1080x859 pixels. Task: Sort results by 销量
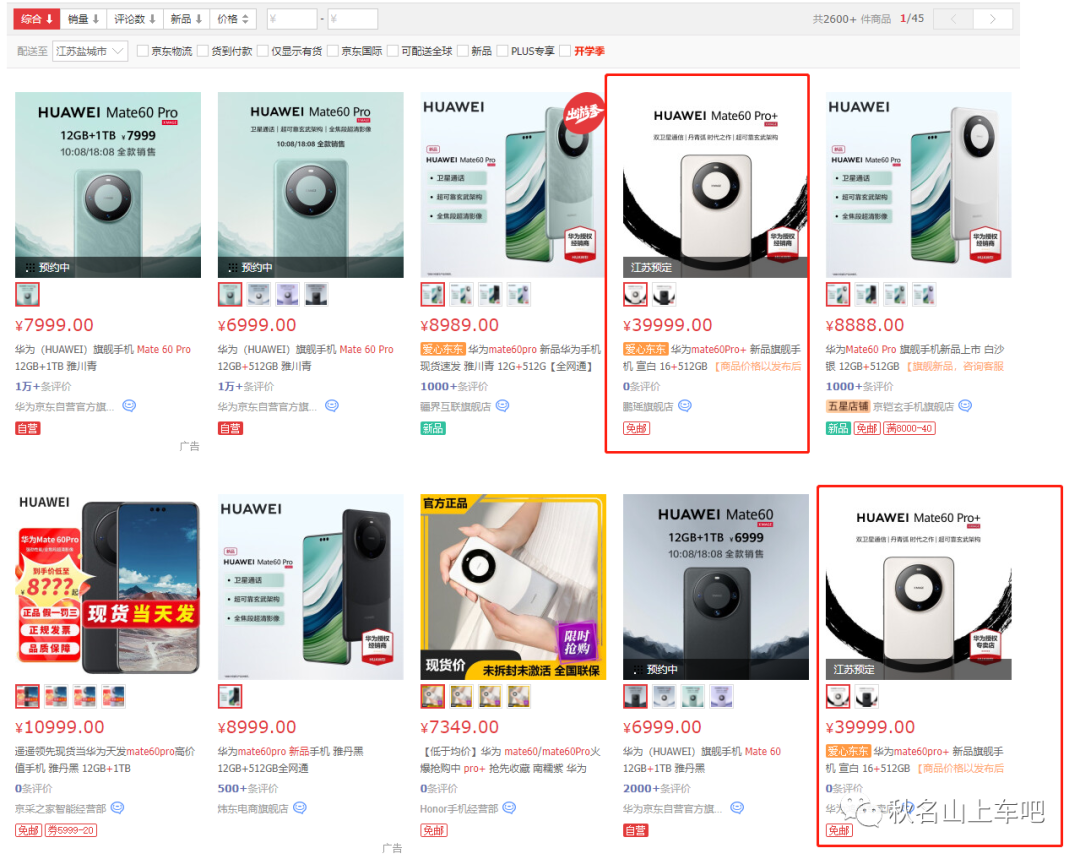(83, 19)
